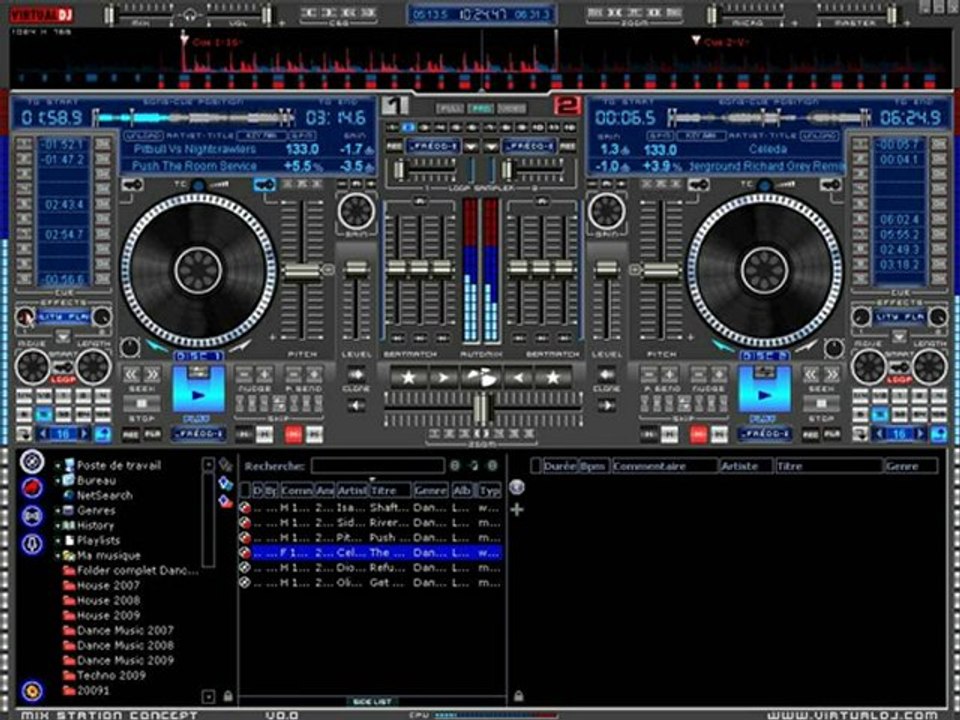Select the deck 1 selector tab
960x720 pixels.
click(x=394, y=105)
